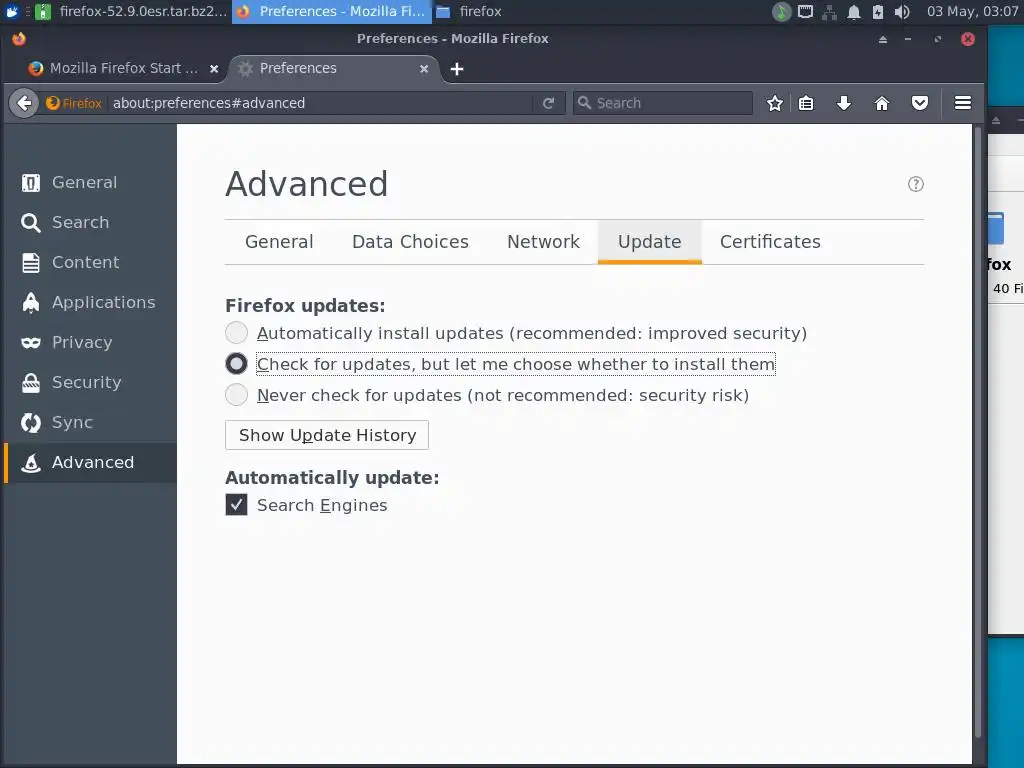Go back with the back arrow button
1024x768 pixels.
24,103
